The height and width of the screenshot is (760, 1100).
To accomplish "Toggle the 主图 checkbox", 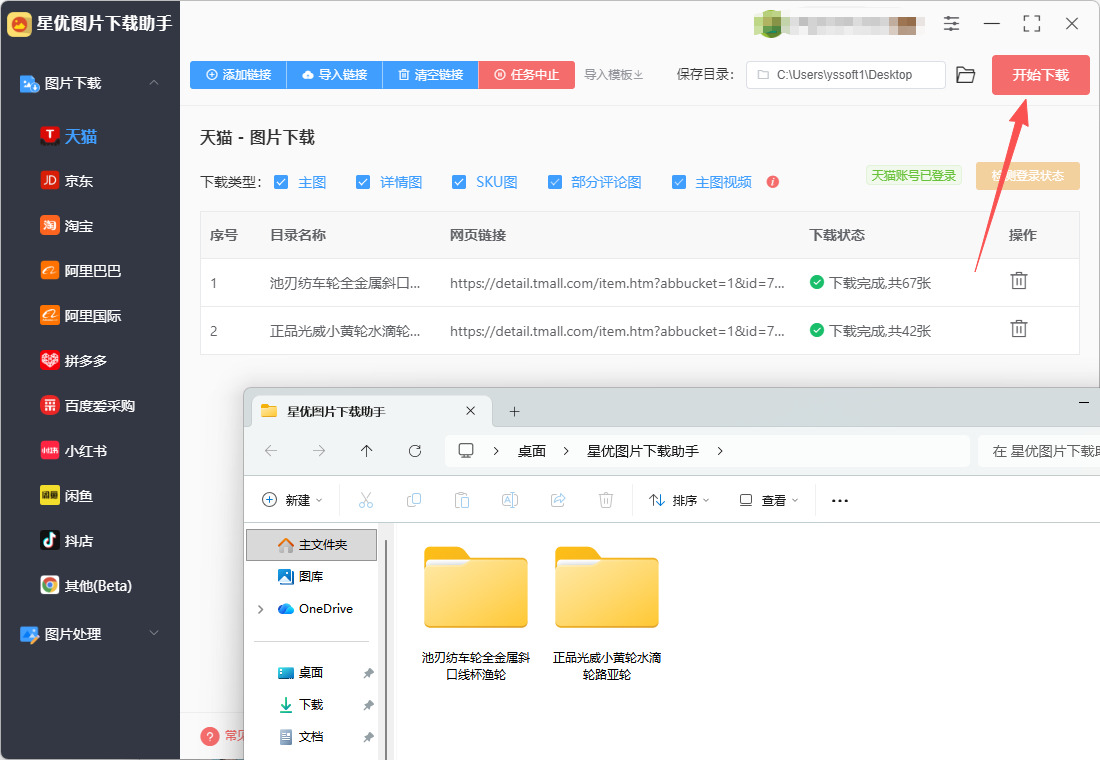I will [x=281, y=182].
